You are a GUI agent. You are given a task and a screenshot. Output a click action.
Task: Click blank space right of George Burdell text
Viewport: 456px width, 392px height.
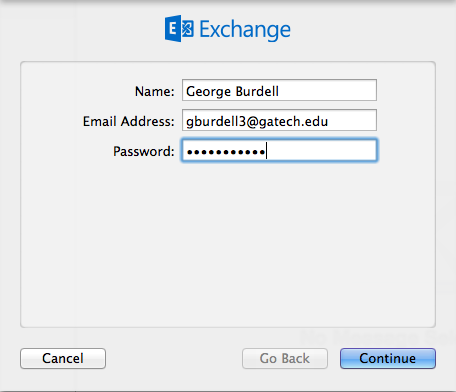click(327, 90)
